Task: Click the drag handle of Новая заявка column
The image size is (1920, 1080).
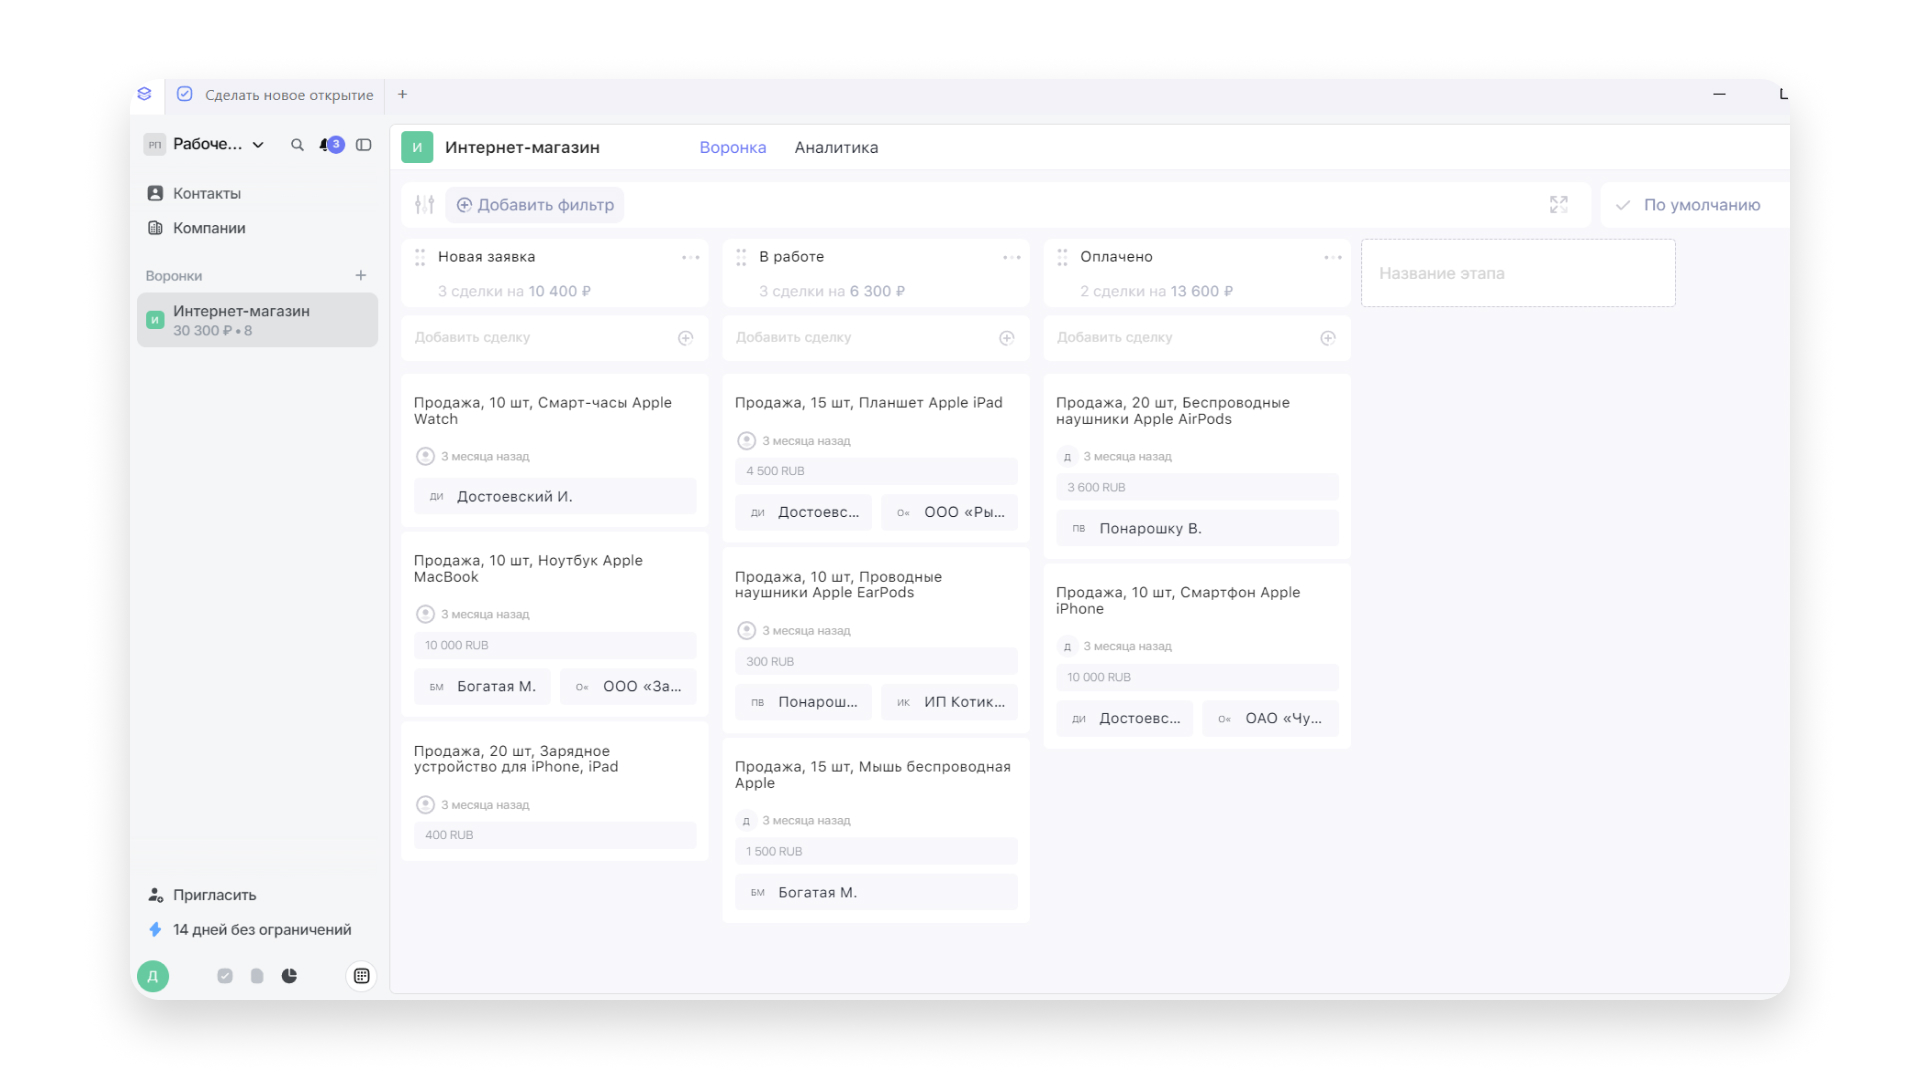Action: (x=420, y=257)
